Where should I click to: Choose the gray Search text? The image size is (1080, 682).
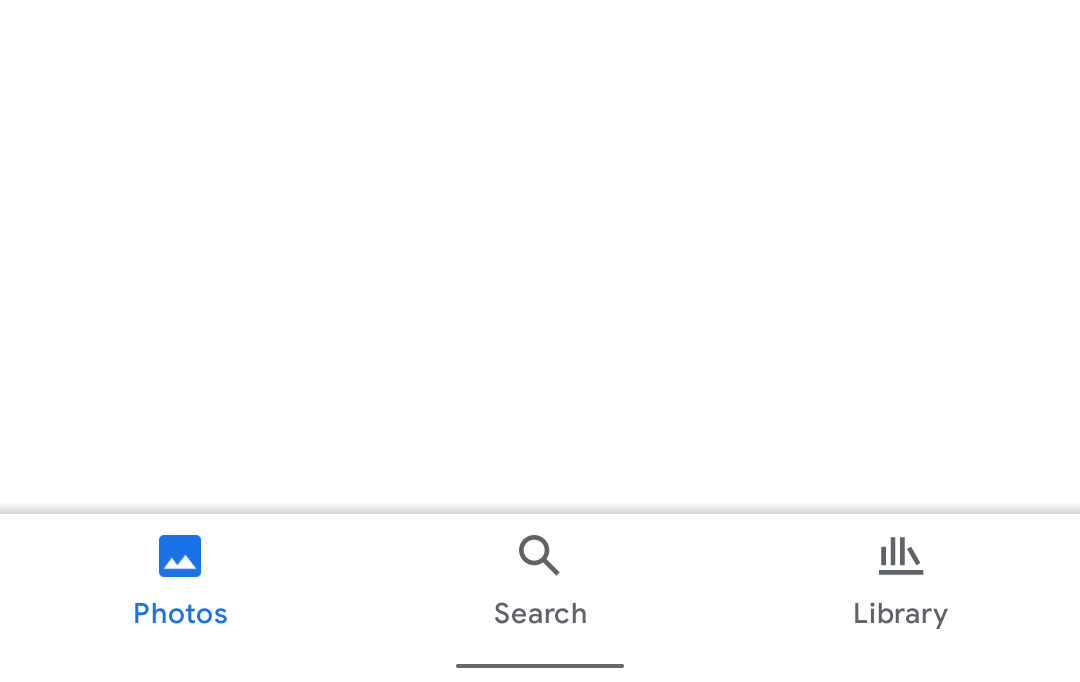[x=541, y=614]
